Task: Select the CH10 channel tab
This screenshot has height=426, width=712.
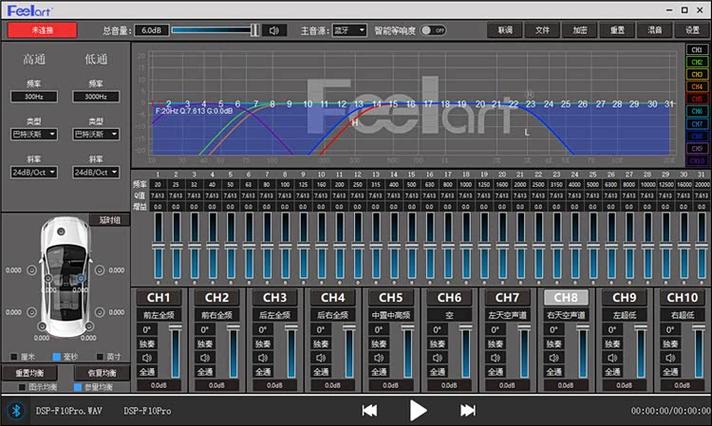Action: [x=682, y=298]
